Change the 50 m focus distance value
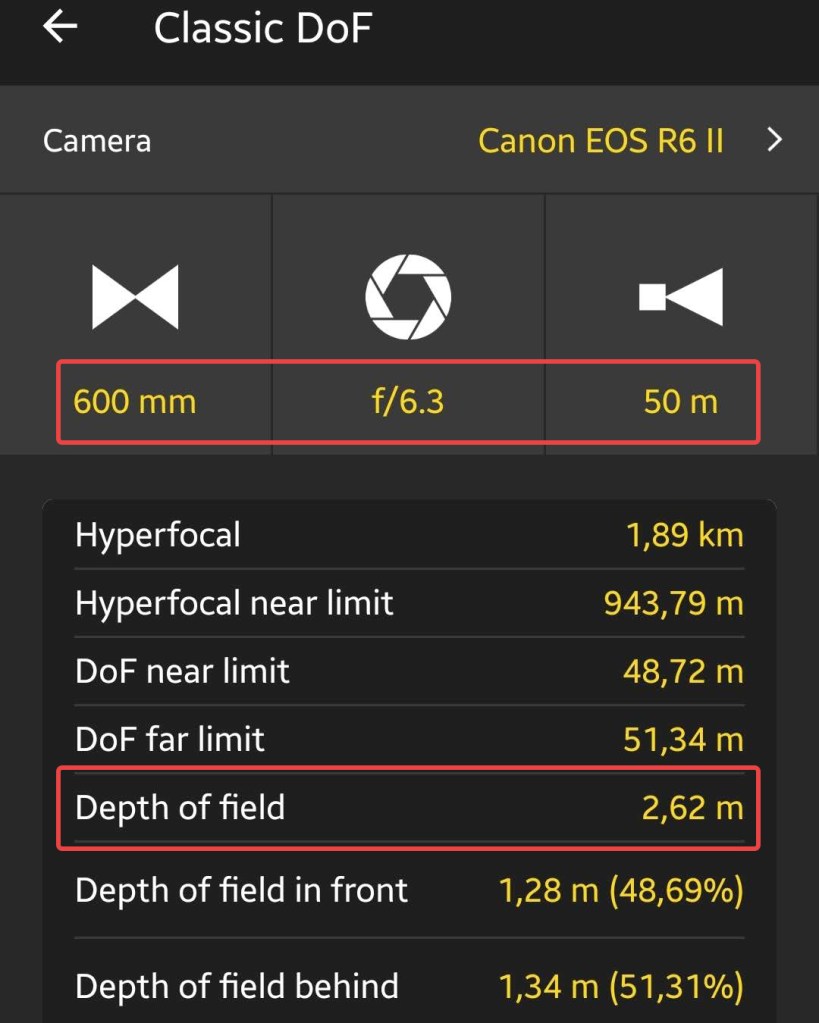 pos(681,402)
